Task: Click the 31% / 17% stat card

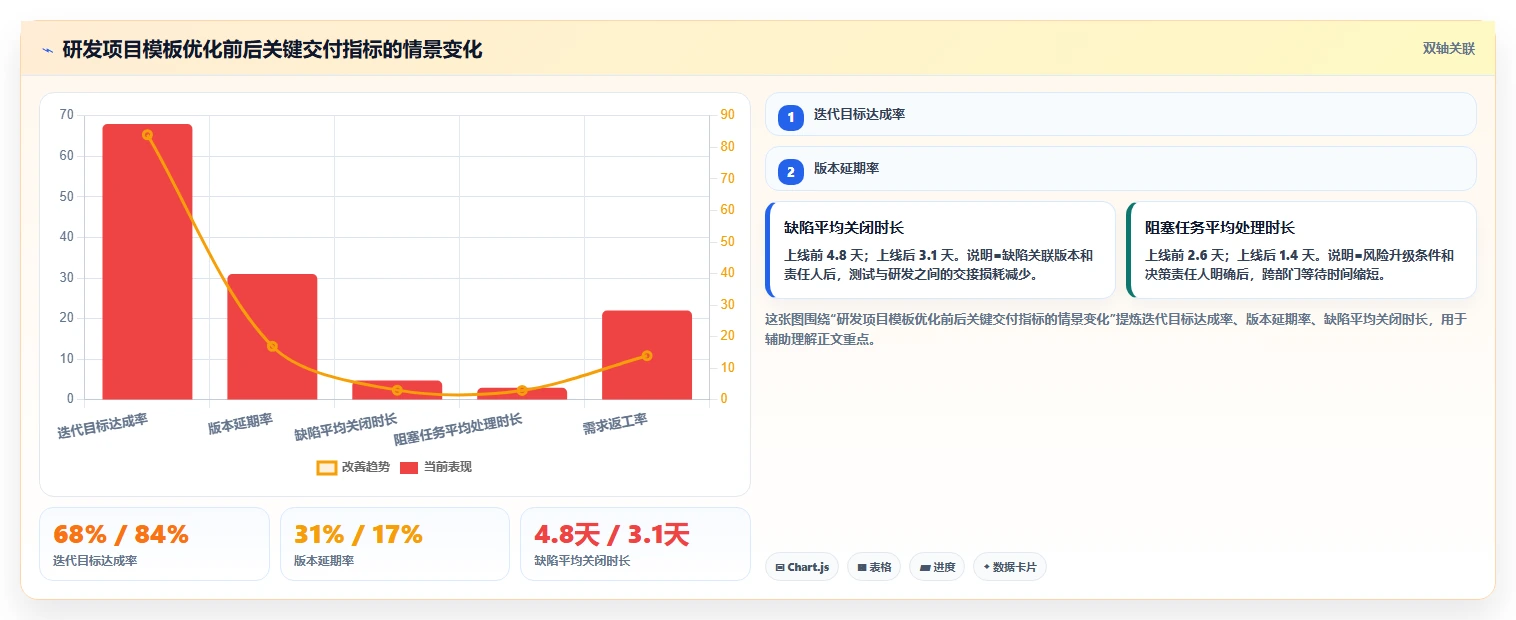Action: 395,544
